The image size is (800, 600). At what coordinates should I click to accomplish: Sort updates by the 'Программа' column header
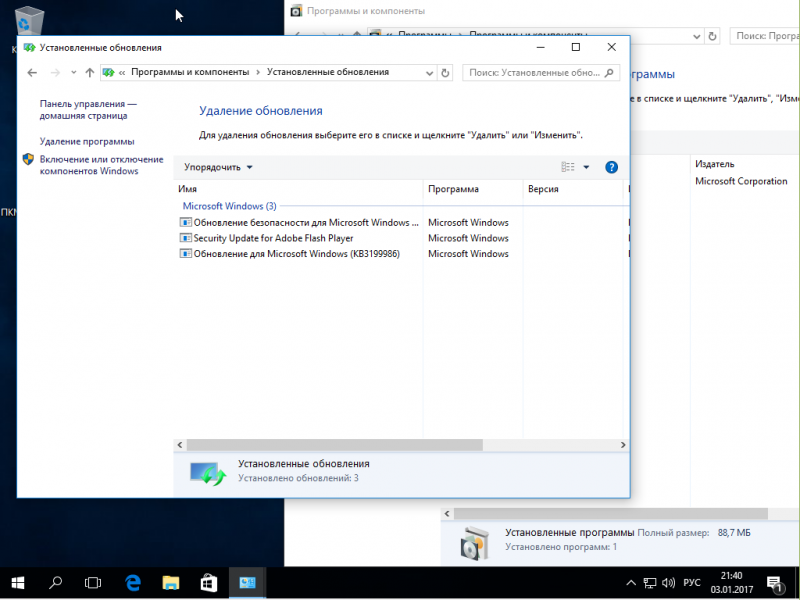pos(473,189)
